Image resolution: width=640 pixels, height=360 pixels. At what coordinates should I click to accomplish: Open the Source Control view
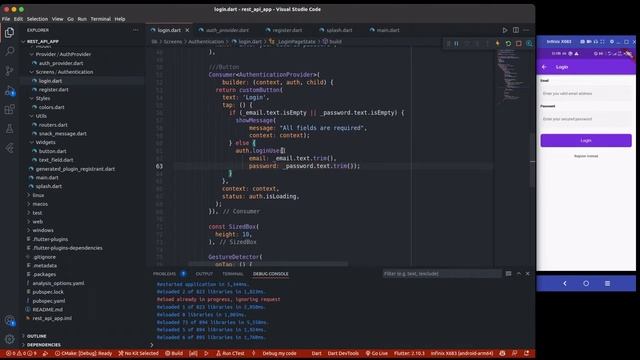(x=9, y=71)
